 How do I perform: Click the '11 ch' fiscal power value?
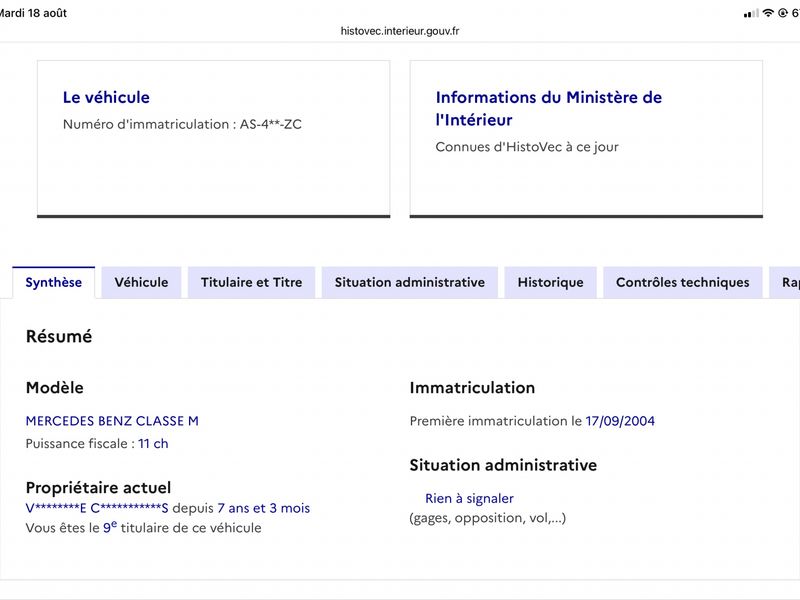pyautogui.click(x=153, y=443)
